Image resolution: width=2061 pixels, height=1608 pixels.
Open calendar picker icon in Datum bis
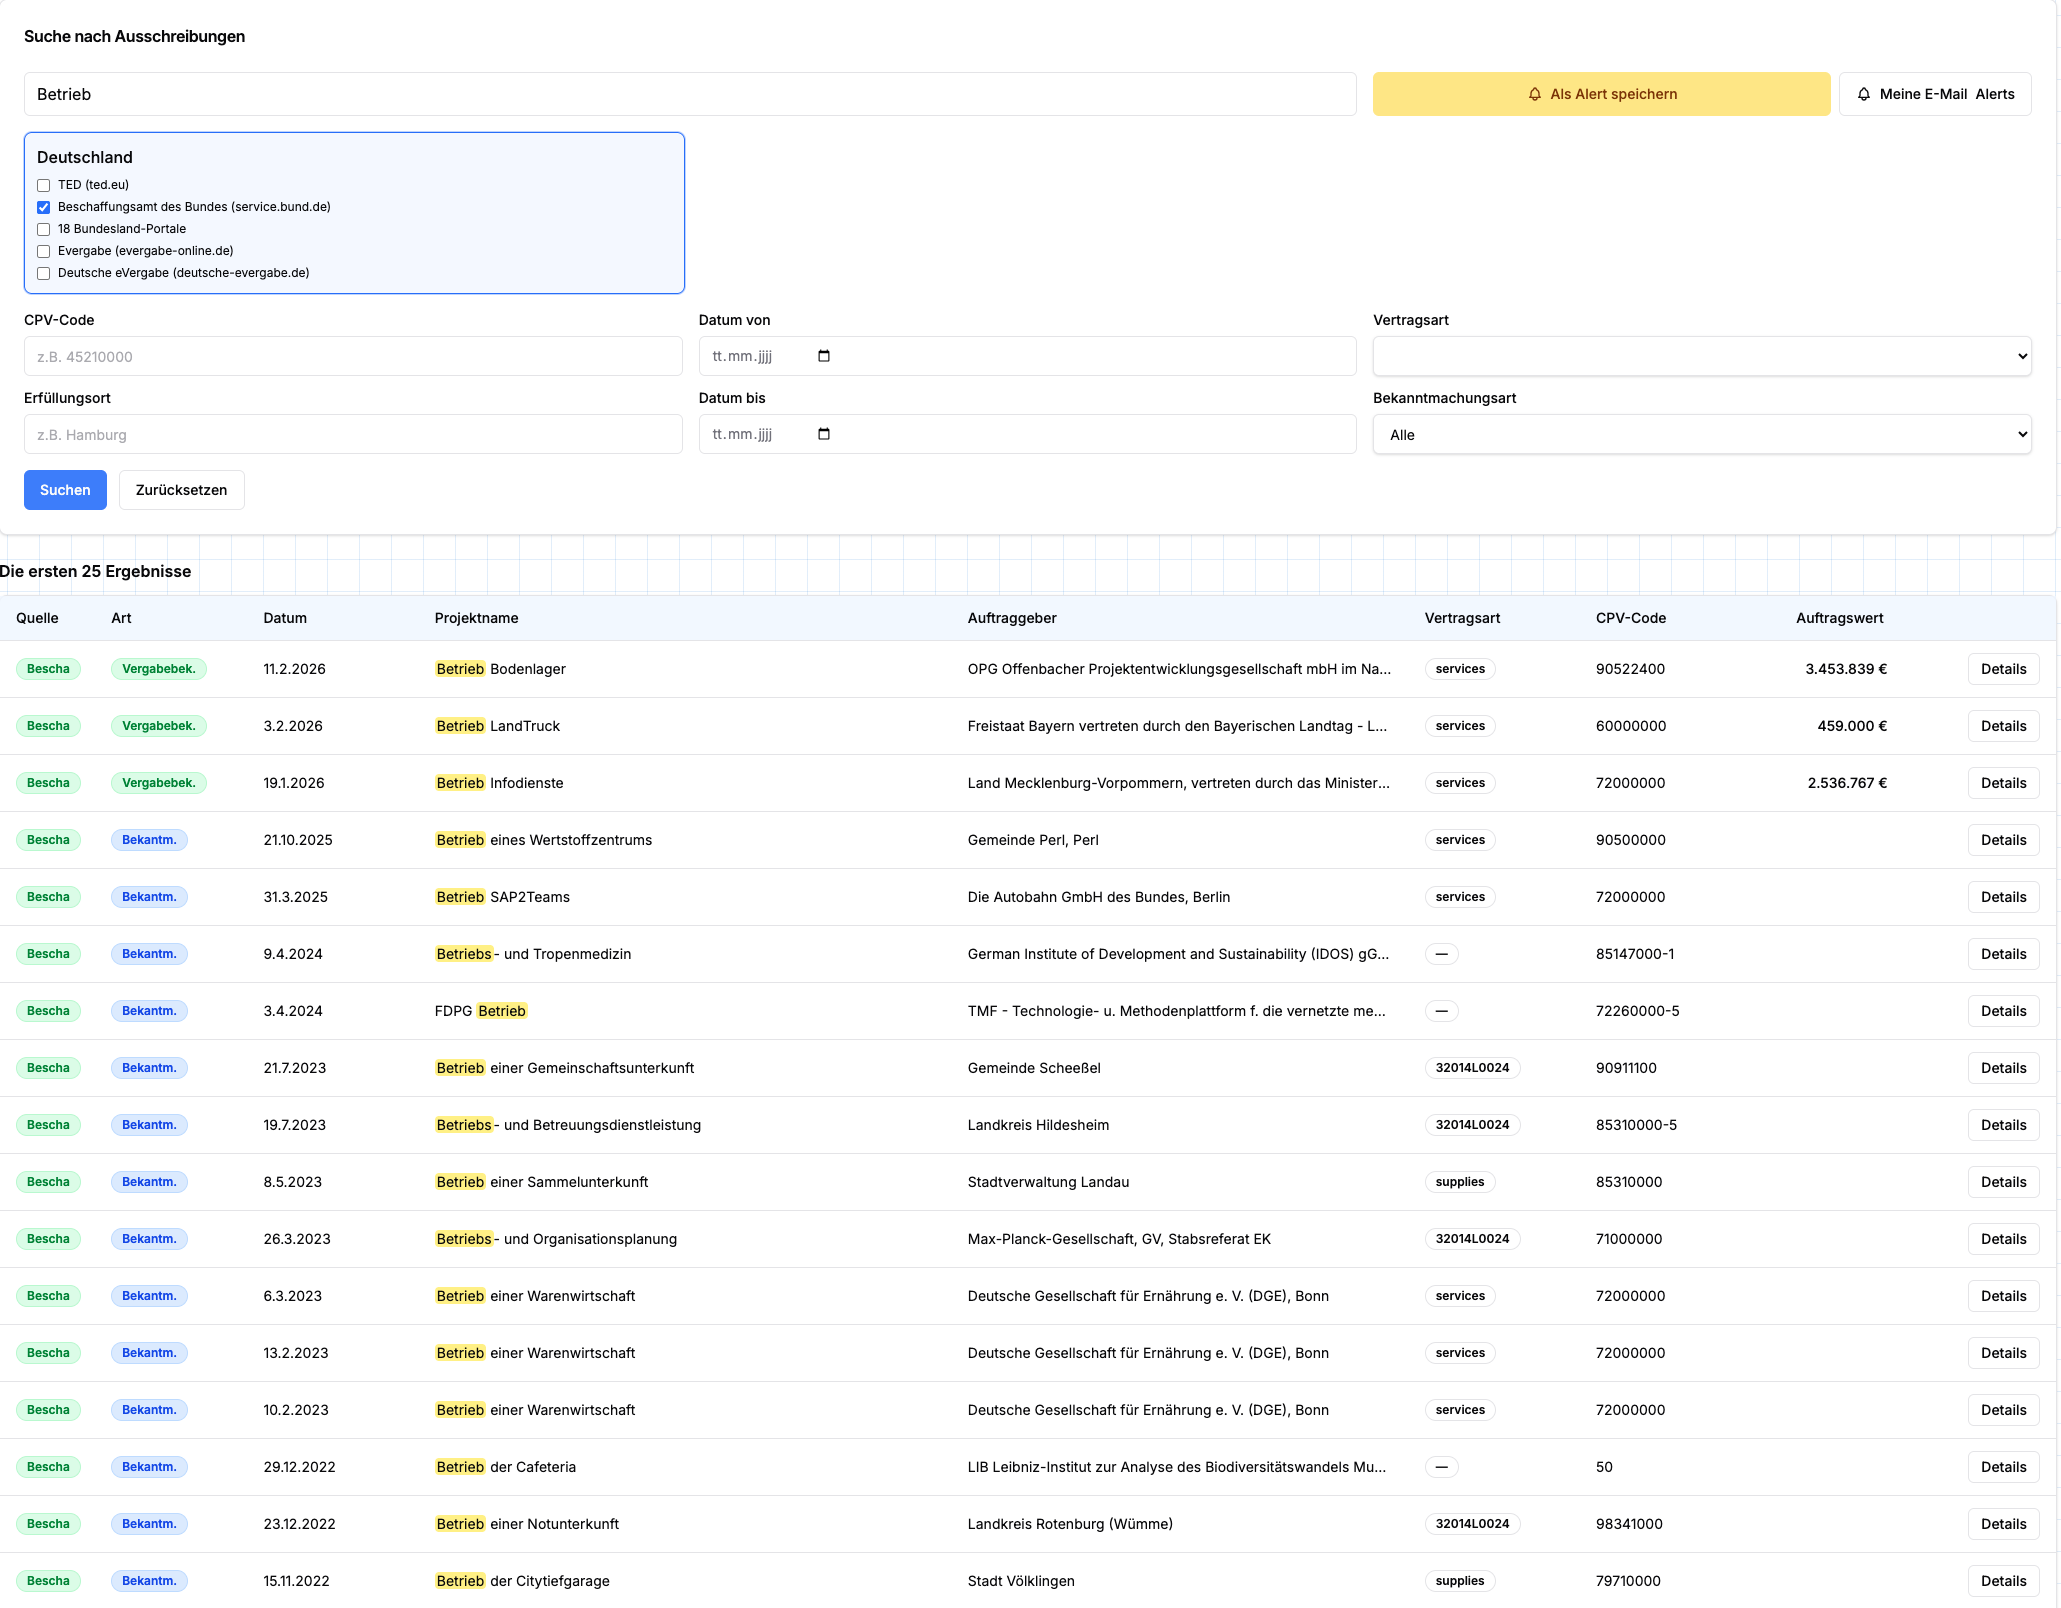[x=824, y=434]
